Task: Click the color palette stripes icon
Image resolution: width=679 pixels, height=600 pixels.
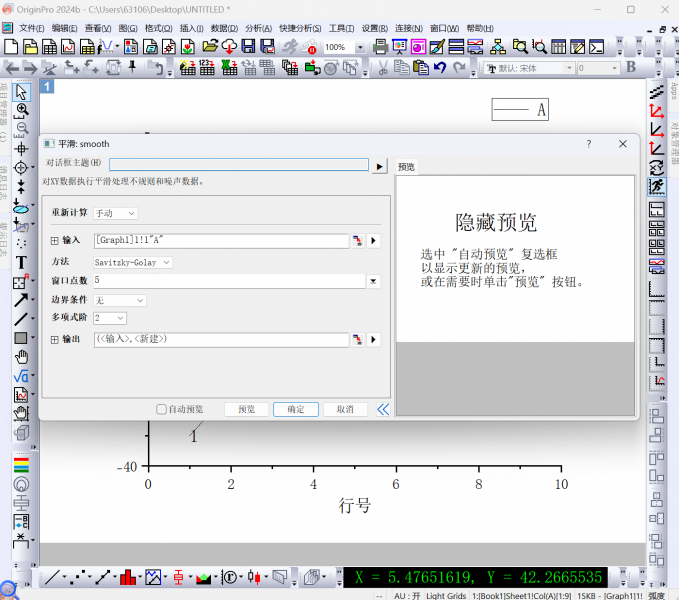Action: 21,465
